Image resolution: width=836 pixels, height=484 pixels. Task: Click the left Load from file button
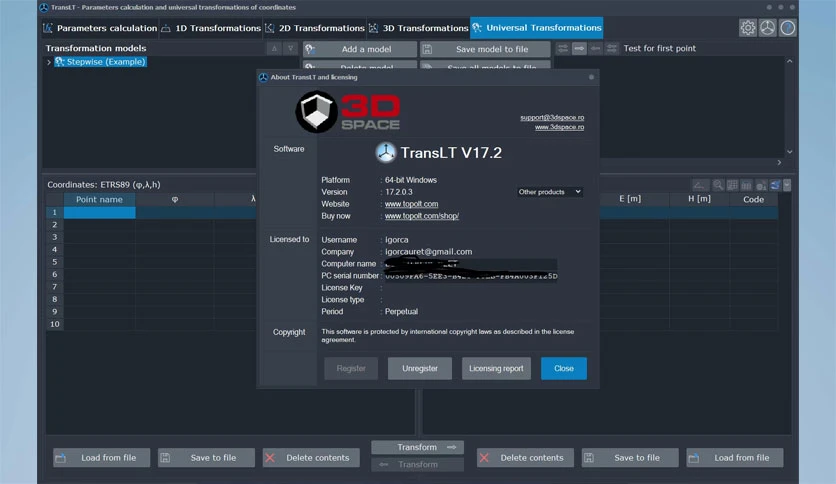tap(101, 458)
